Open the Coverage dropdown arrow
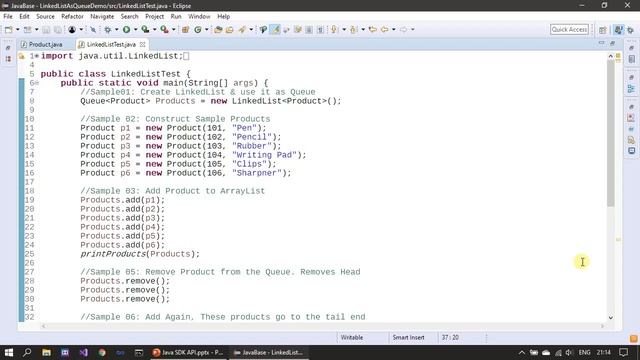Viewport: 640px width, 360px height. [x=154, y=29]
